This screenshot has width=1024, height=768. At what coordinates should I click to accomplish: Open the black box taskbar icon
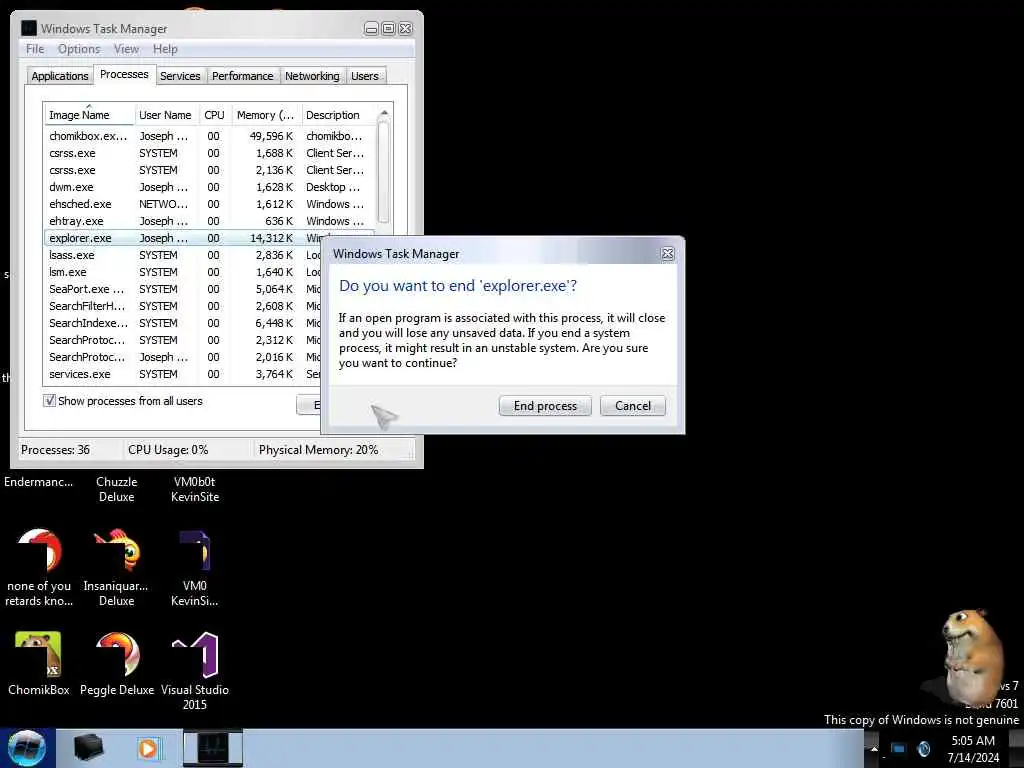click(x=88, y=748)
